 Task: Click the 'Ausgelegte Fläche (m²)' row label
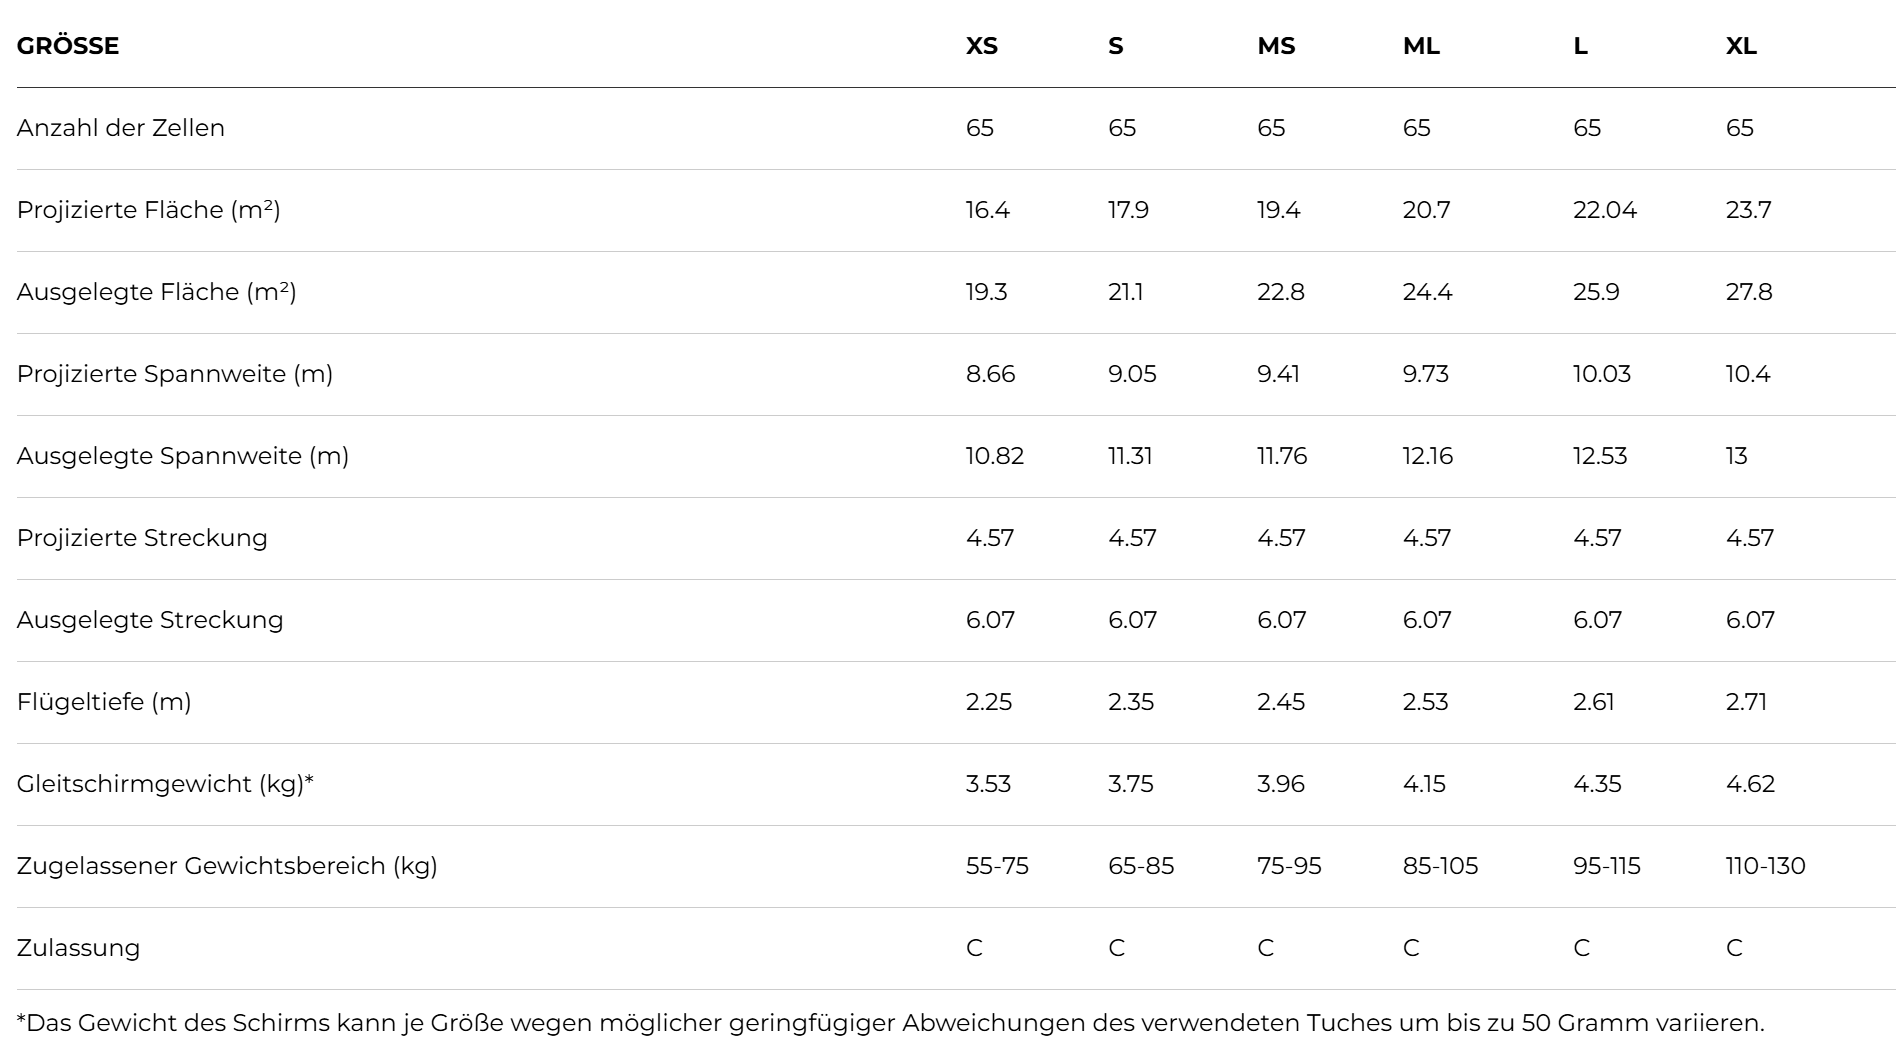(x=156, y=292)
